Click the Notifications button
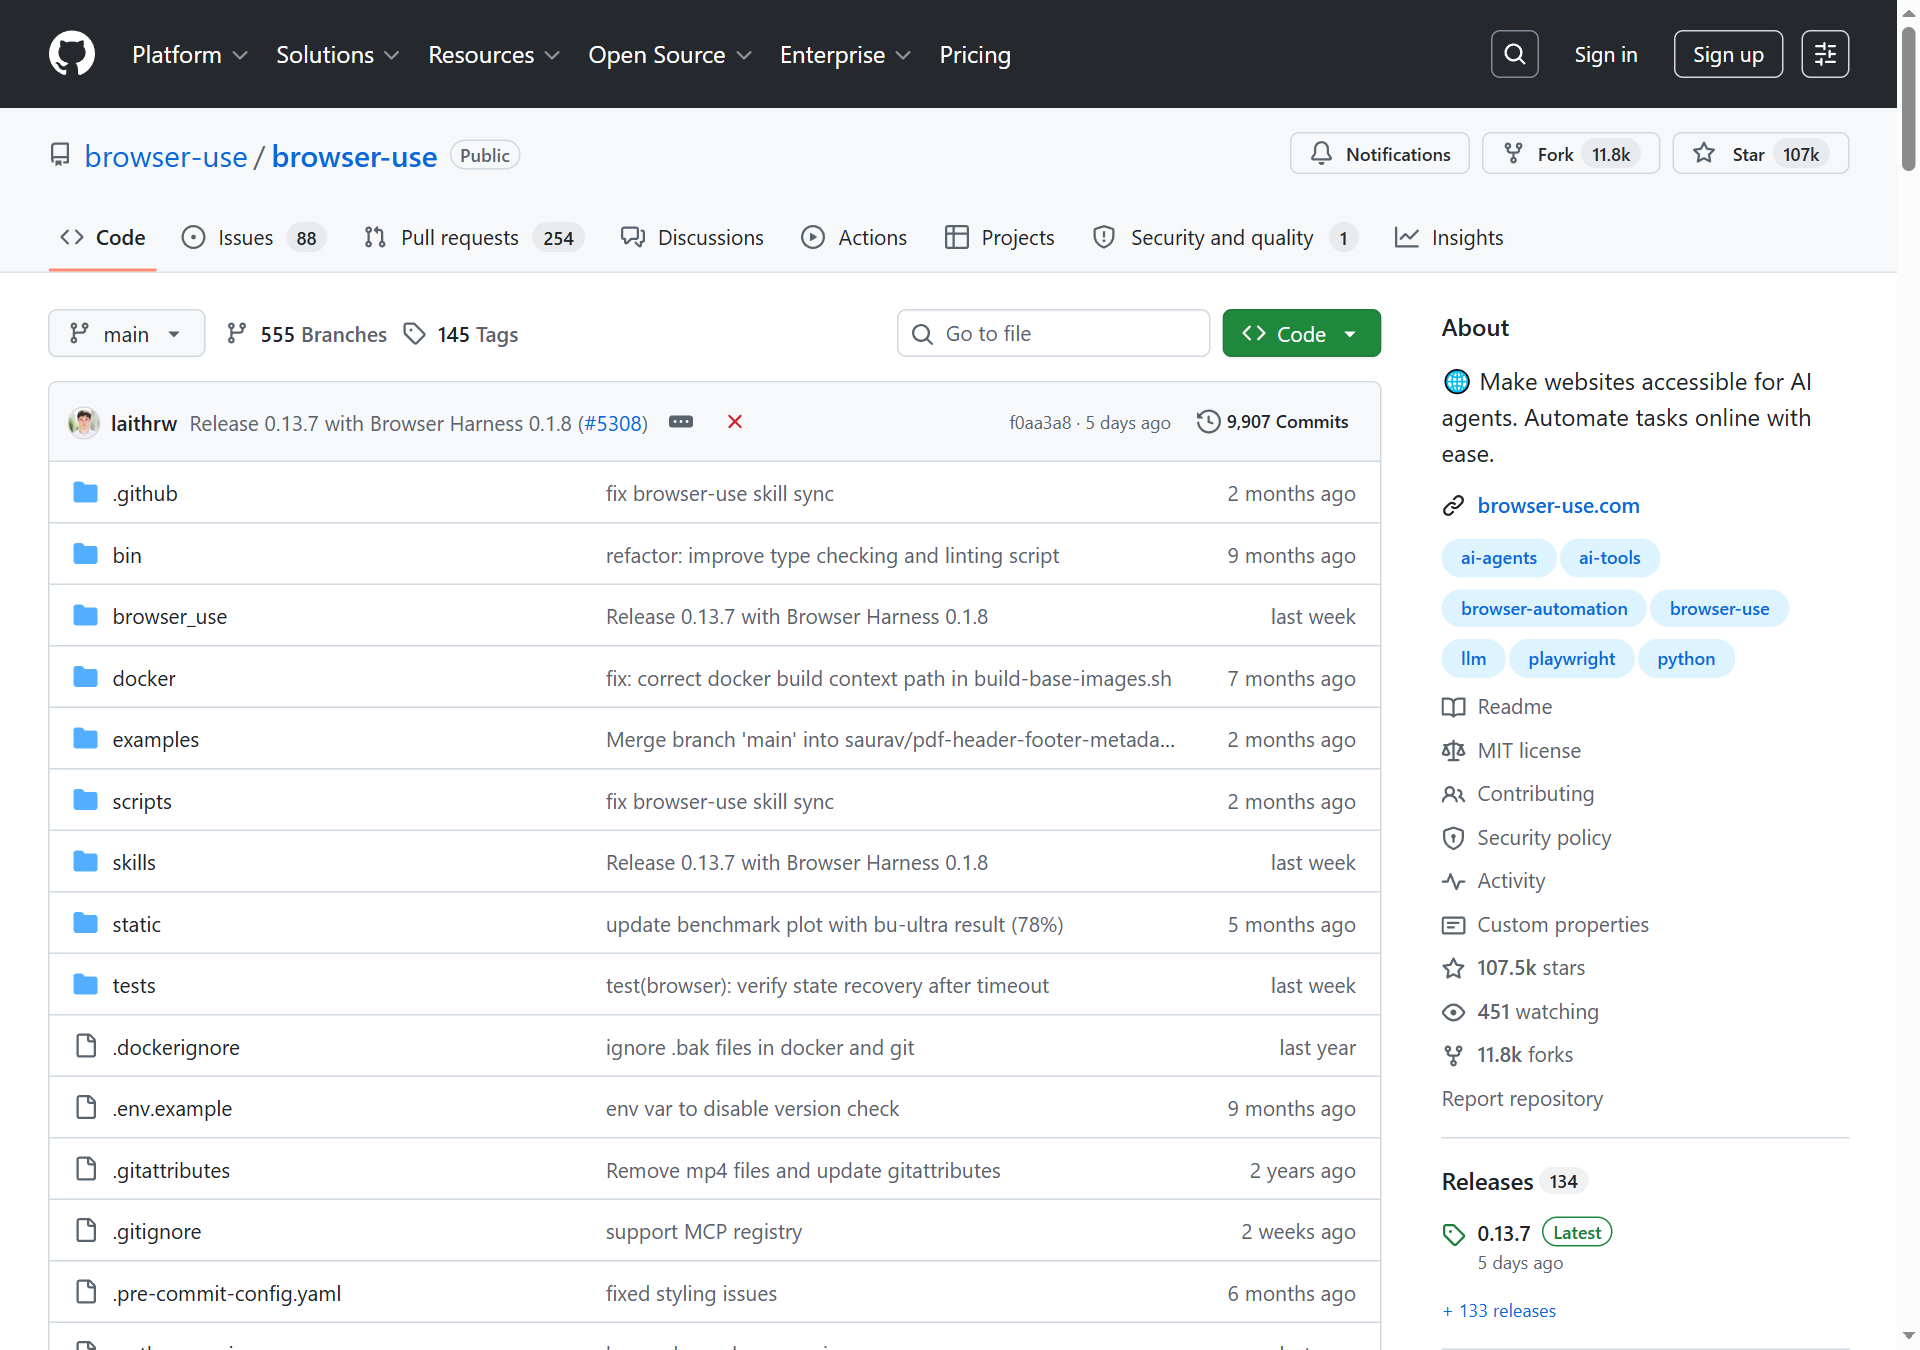 pos(1380,154)
